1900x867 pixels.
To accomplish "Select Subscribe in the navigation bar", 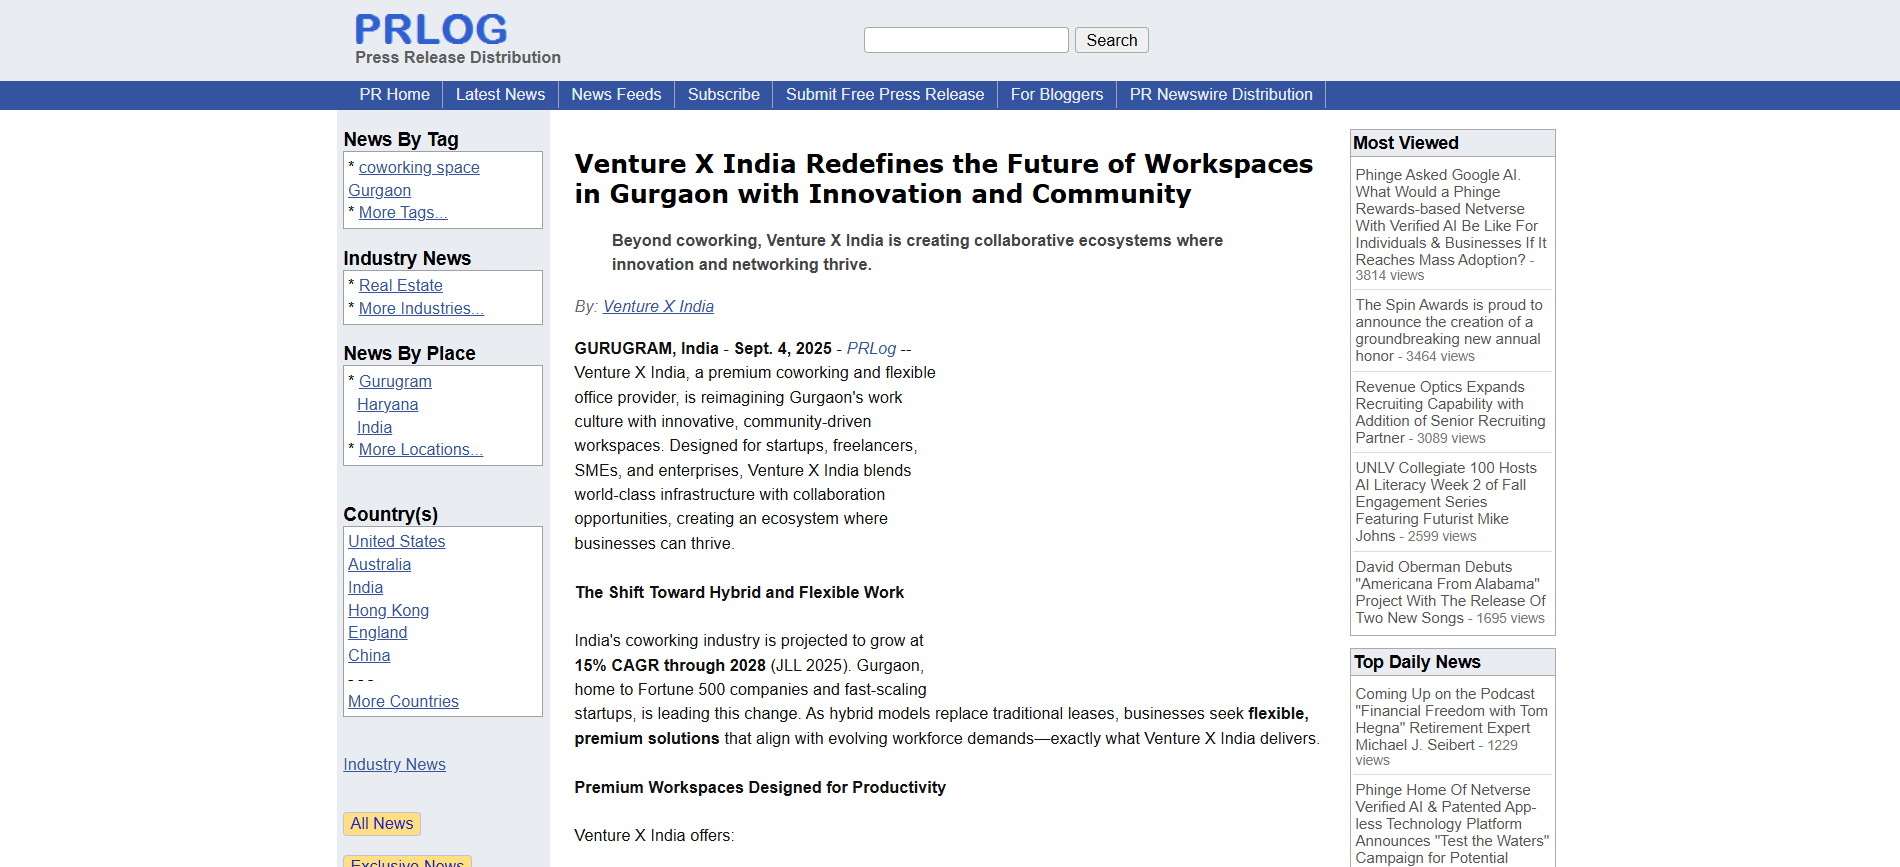I will pos(723,95).
